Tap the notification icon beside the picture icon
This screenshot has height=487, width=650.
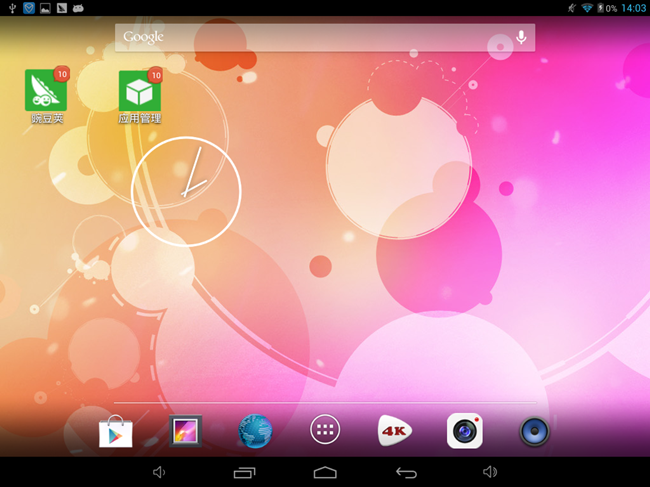(x=62, y=8)
